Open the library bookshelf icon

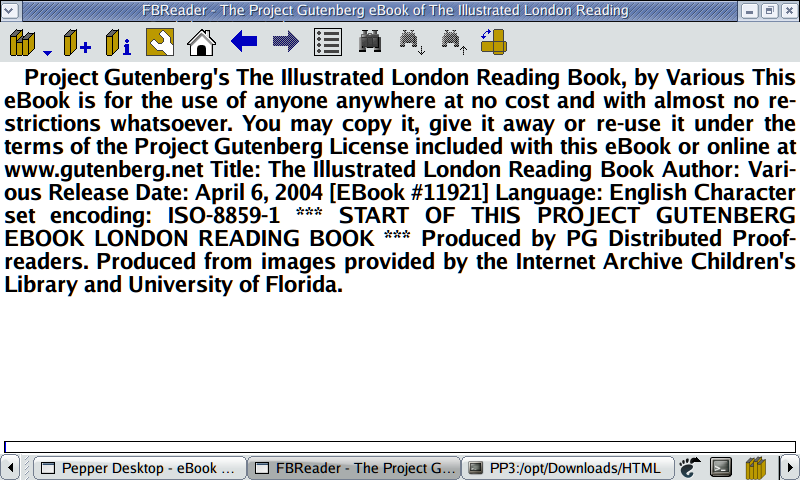tap(22, 42)
